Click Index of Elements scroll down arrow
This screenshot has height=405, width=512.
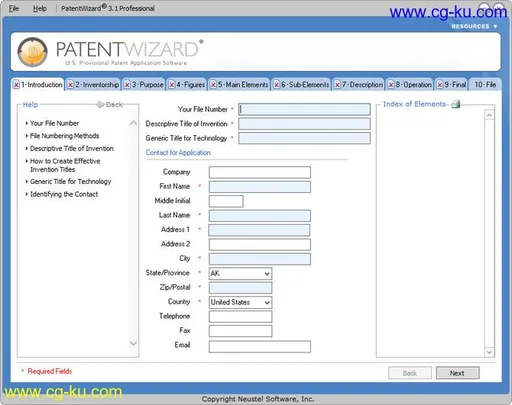489,352
